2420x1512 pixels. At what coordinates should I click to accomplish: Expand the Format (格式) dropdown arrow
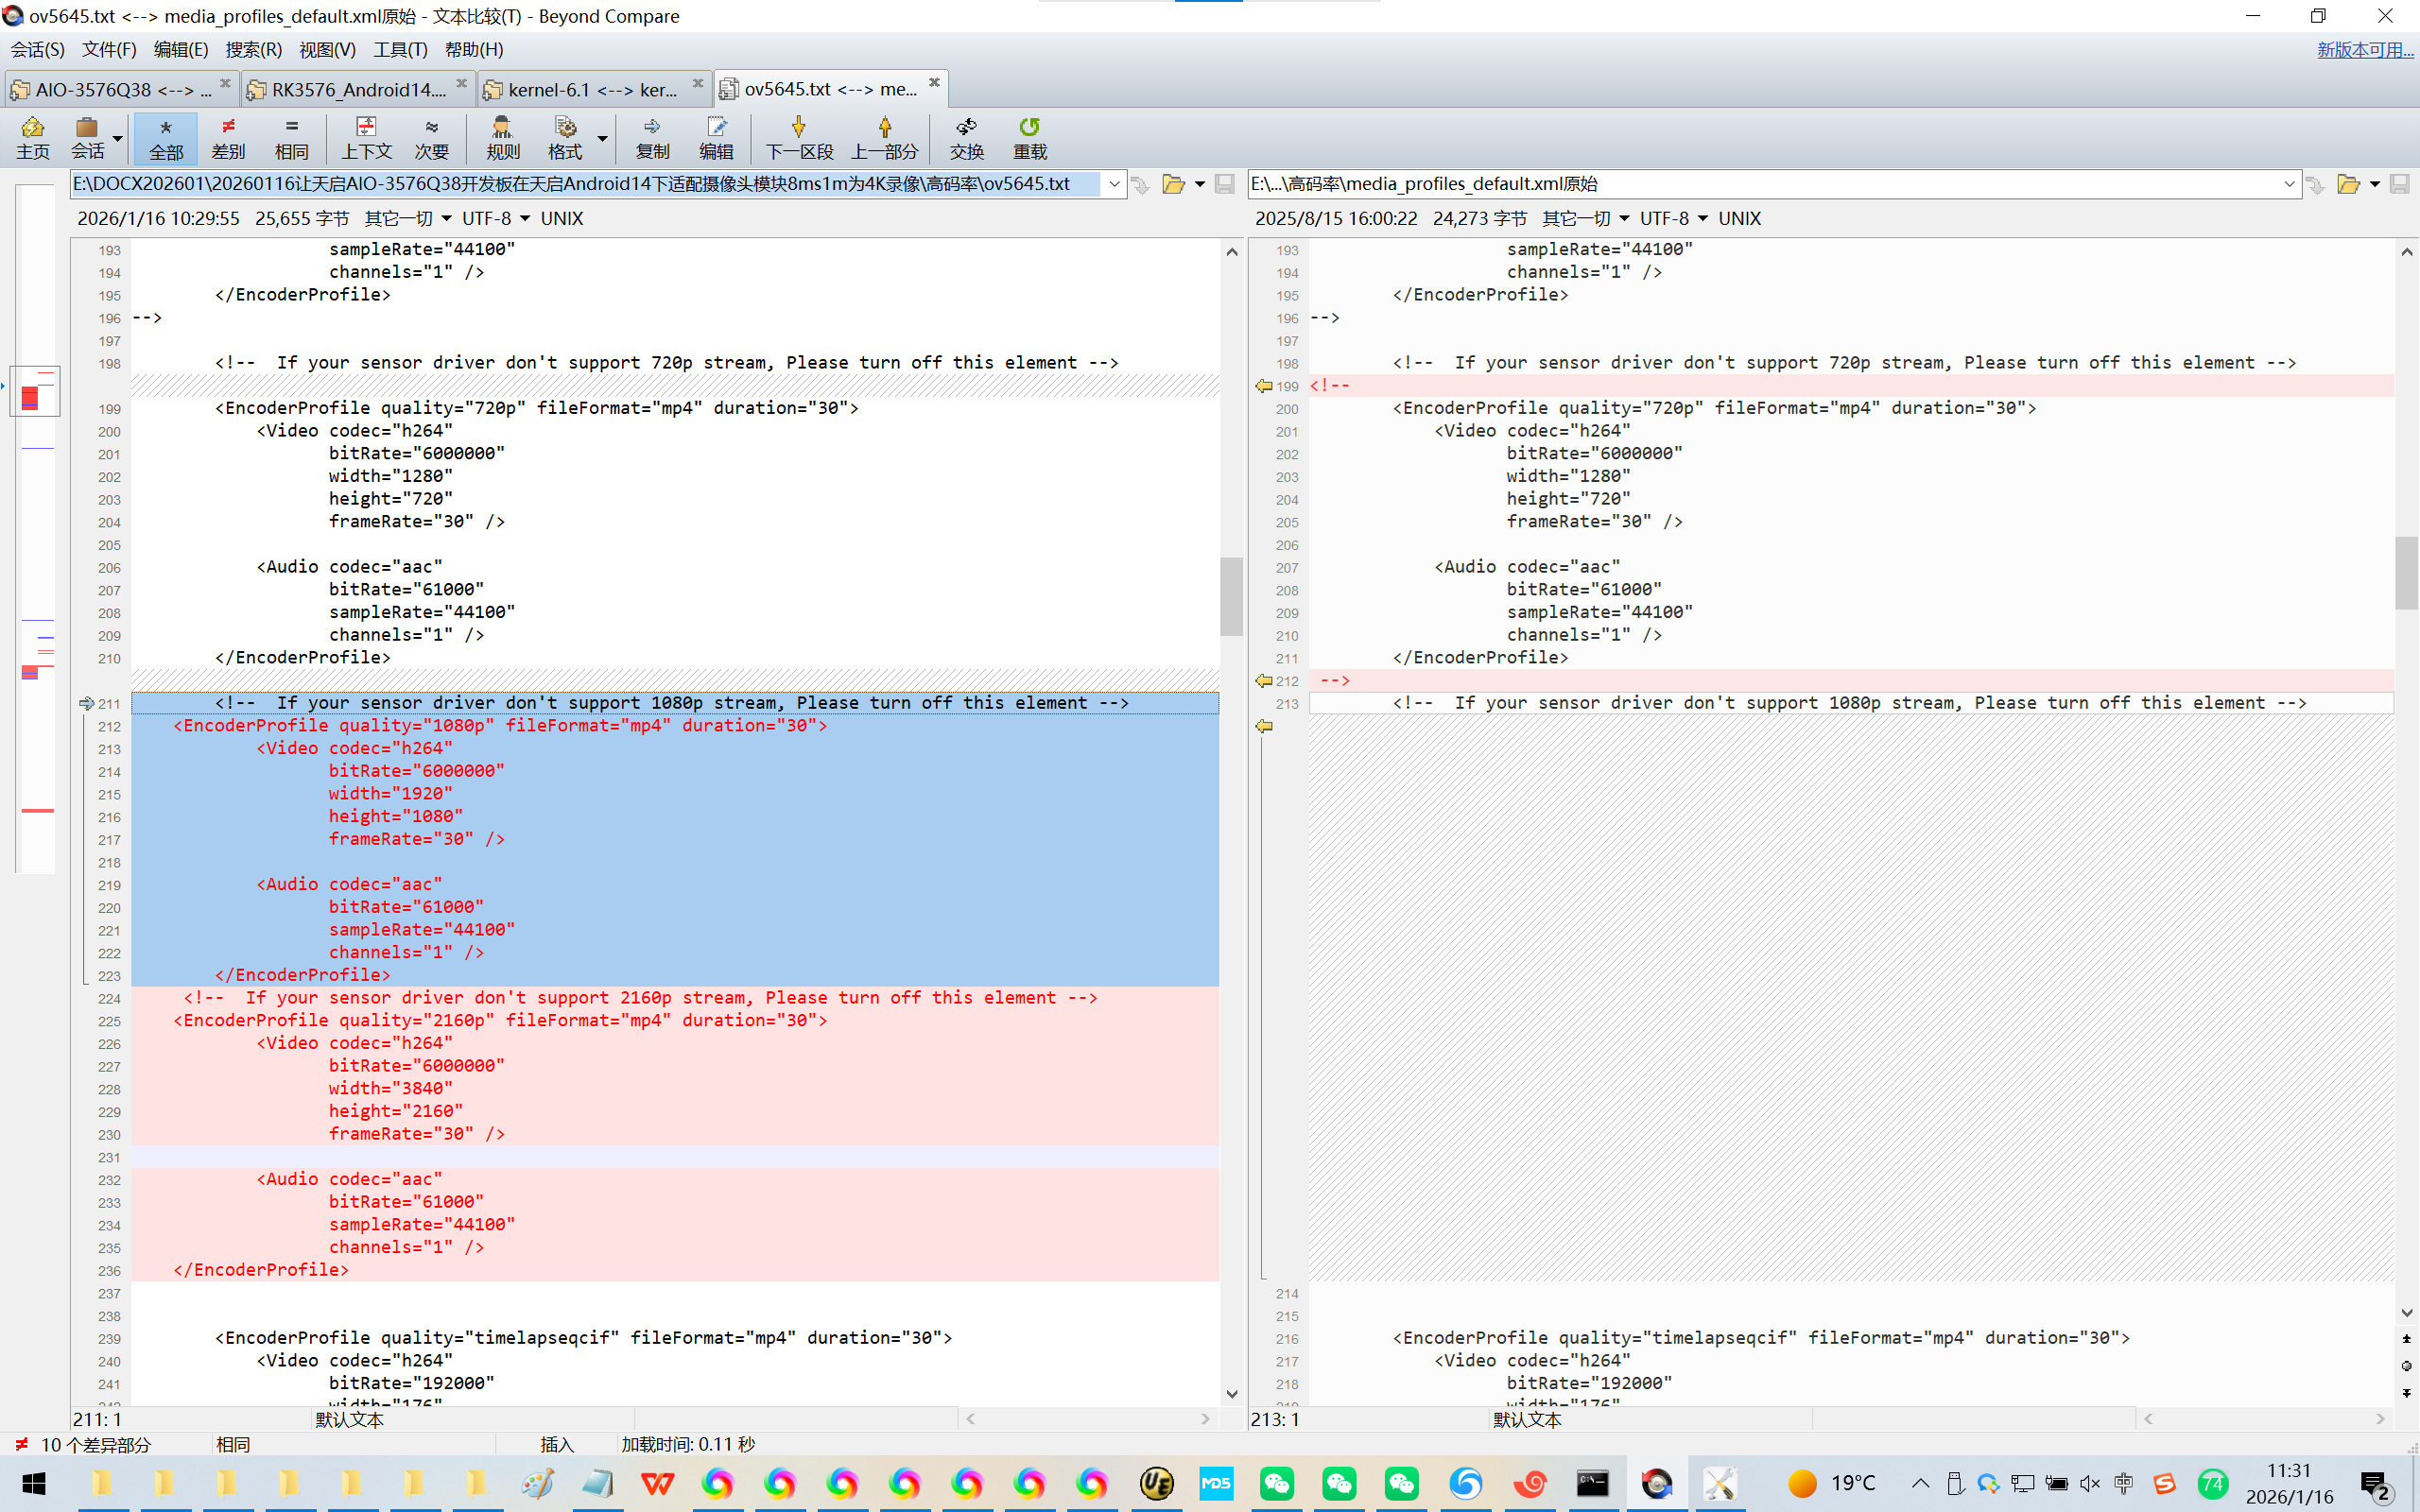click(602, 138)
